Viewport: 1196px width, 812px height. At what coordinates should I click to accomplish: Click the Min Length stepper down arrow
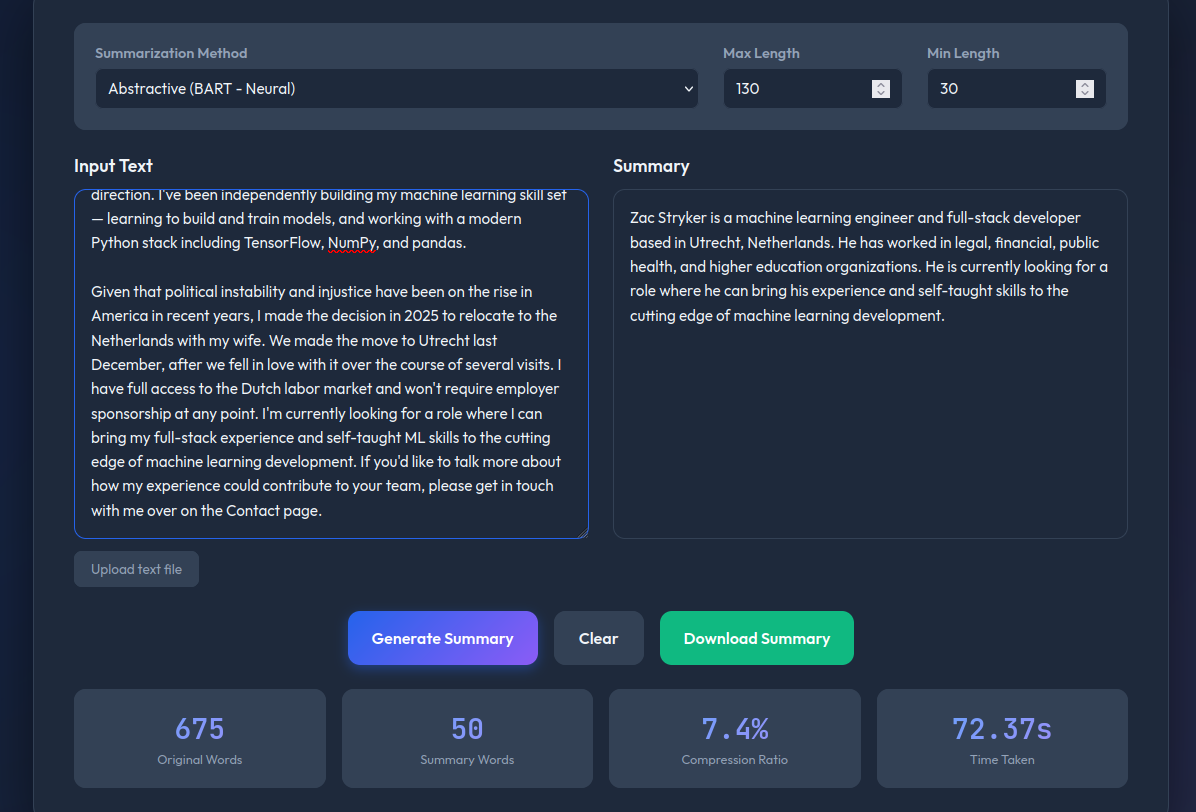(1085, 95)
